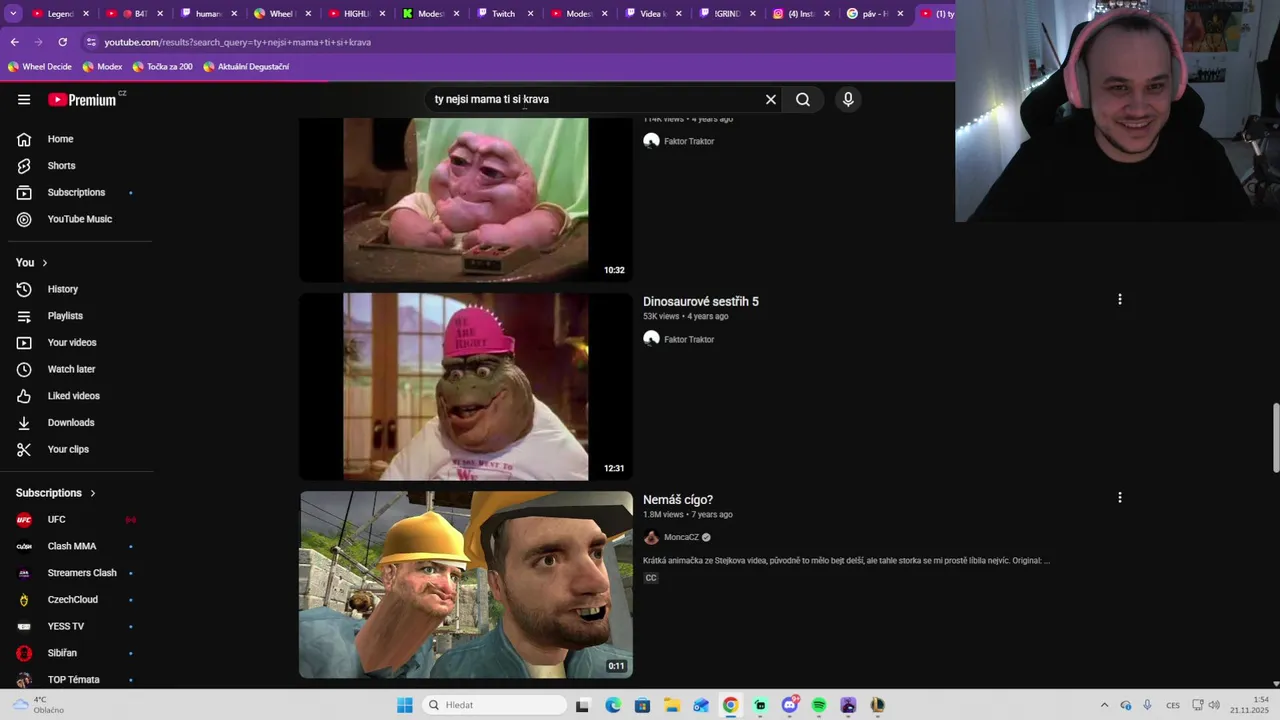Open more options for Dinosaurové sestřih 5
The width and height of the screenshot is (1280, 720).
(1119, 299)
